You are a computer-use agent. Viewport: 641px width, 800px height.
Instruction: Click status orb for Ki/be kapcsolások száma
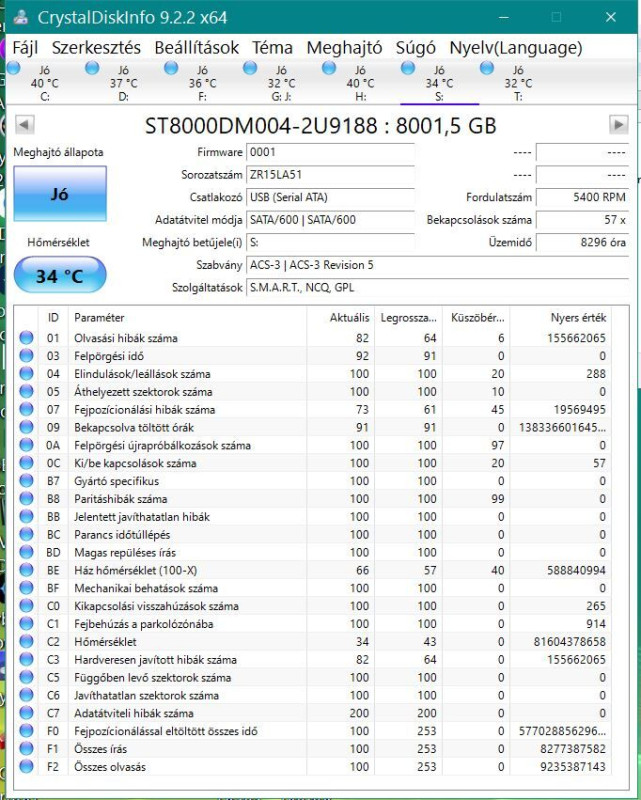26,463
